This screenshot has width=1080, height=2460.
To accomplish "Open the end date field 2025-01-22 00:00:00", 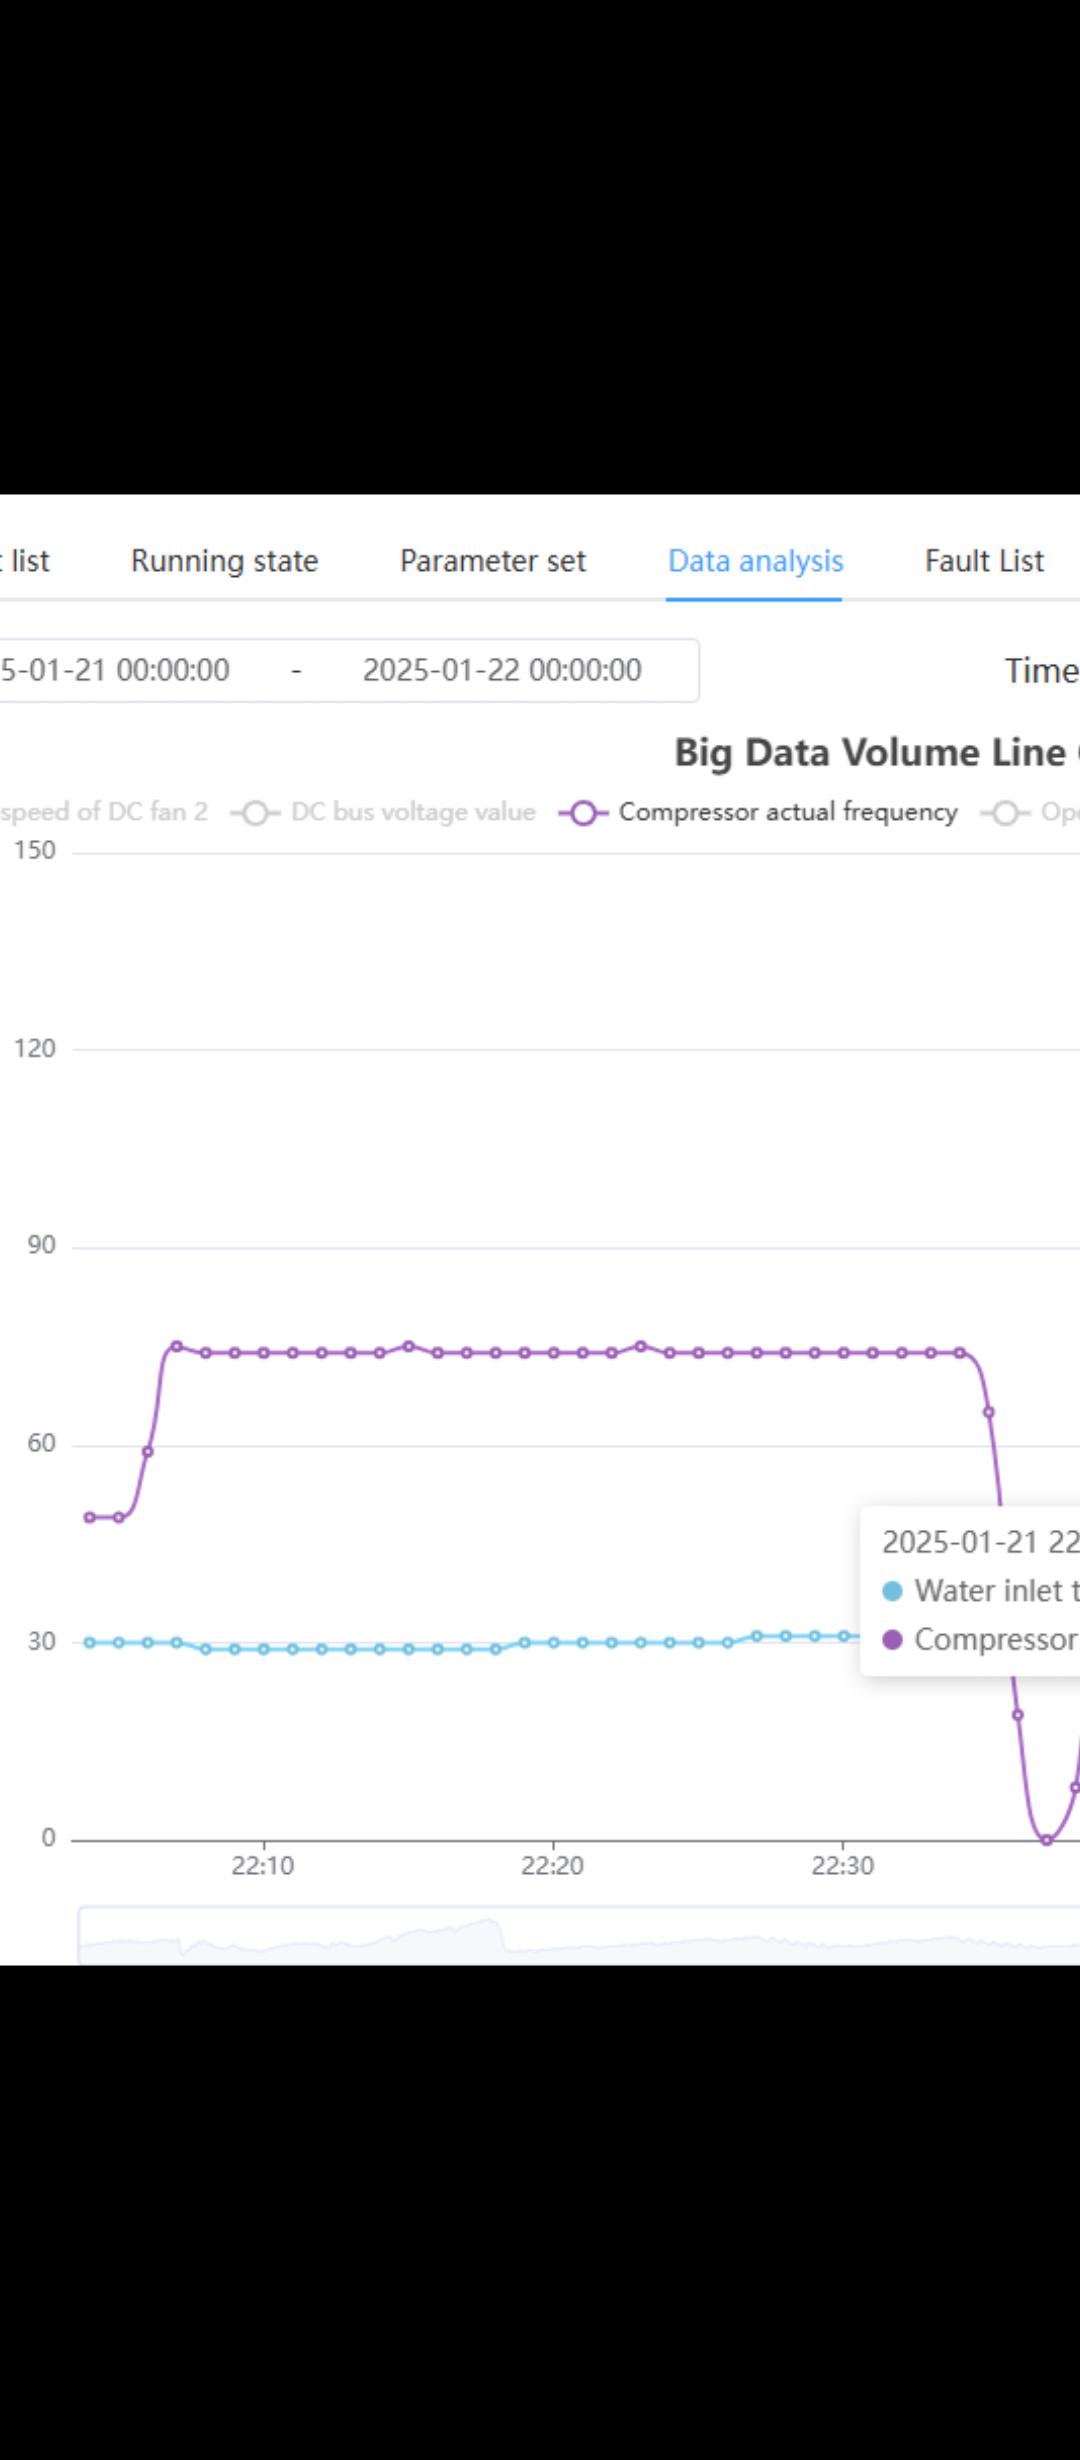I will tap(502, 670).
